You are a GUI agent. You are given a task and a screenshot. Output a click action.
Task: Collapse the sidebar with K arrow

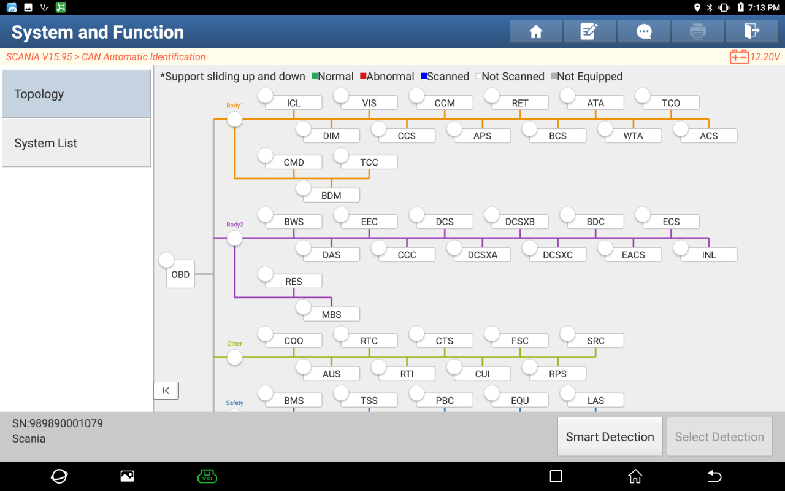click(166, 390)
